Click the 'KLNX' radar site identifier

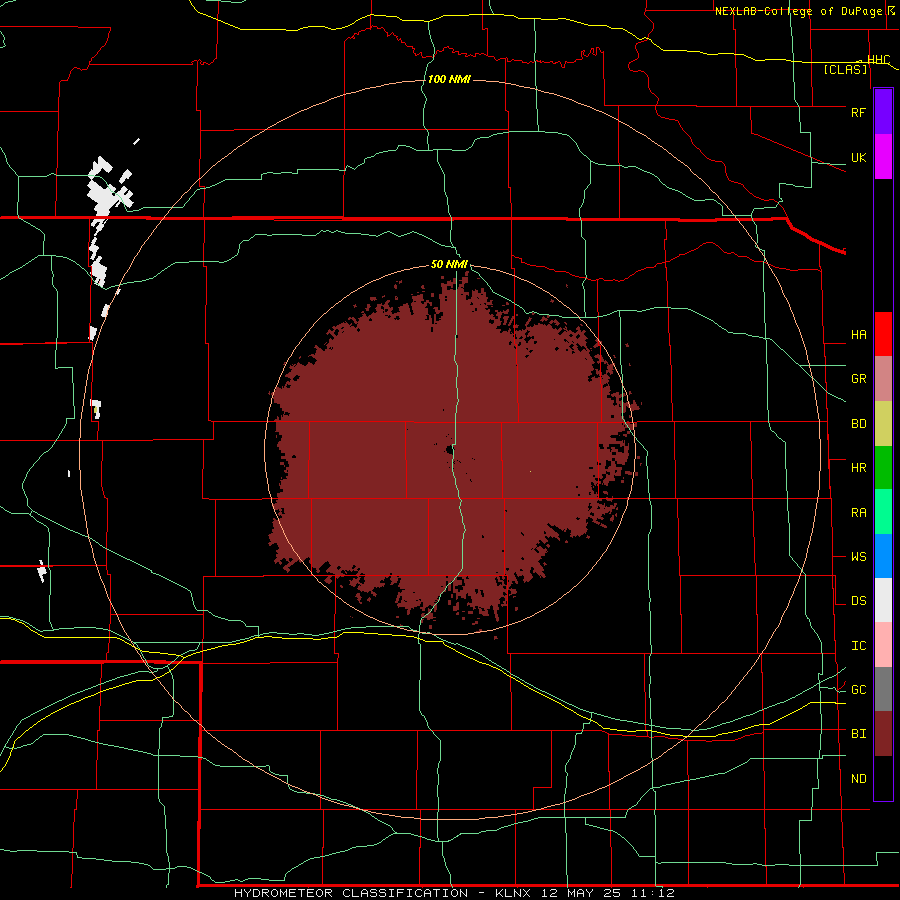(x=513, y=893)
